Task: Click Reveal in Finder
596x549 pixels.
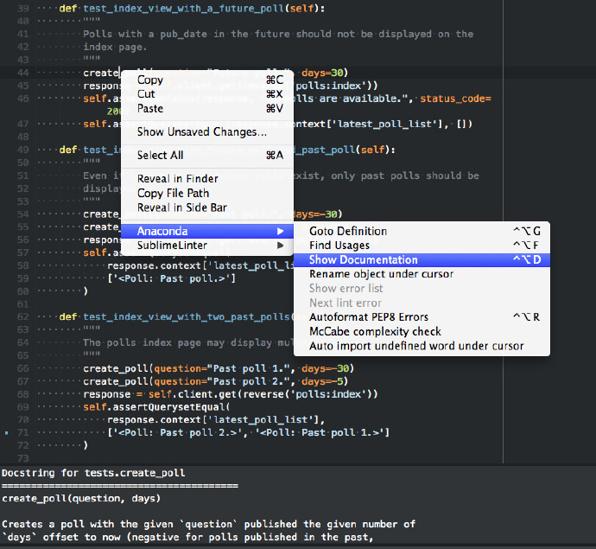Action: [x=207, y=179]
